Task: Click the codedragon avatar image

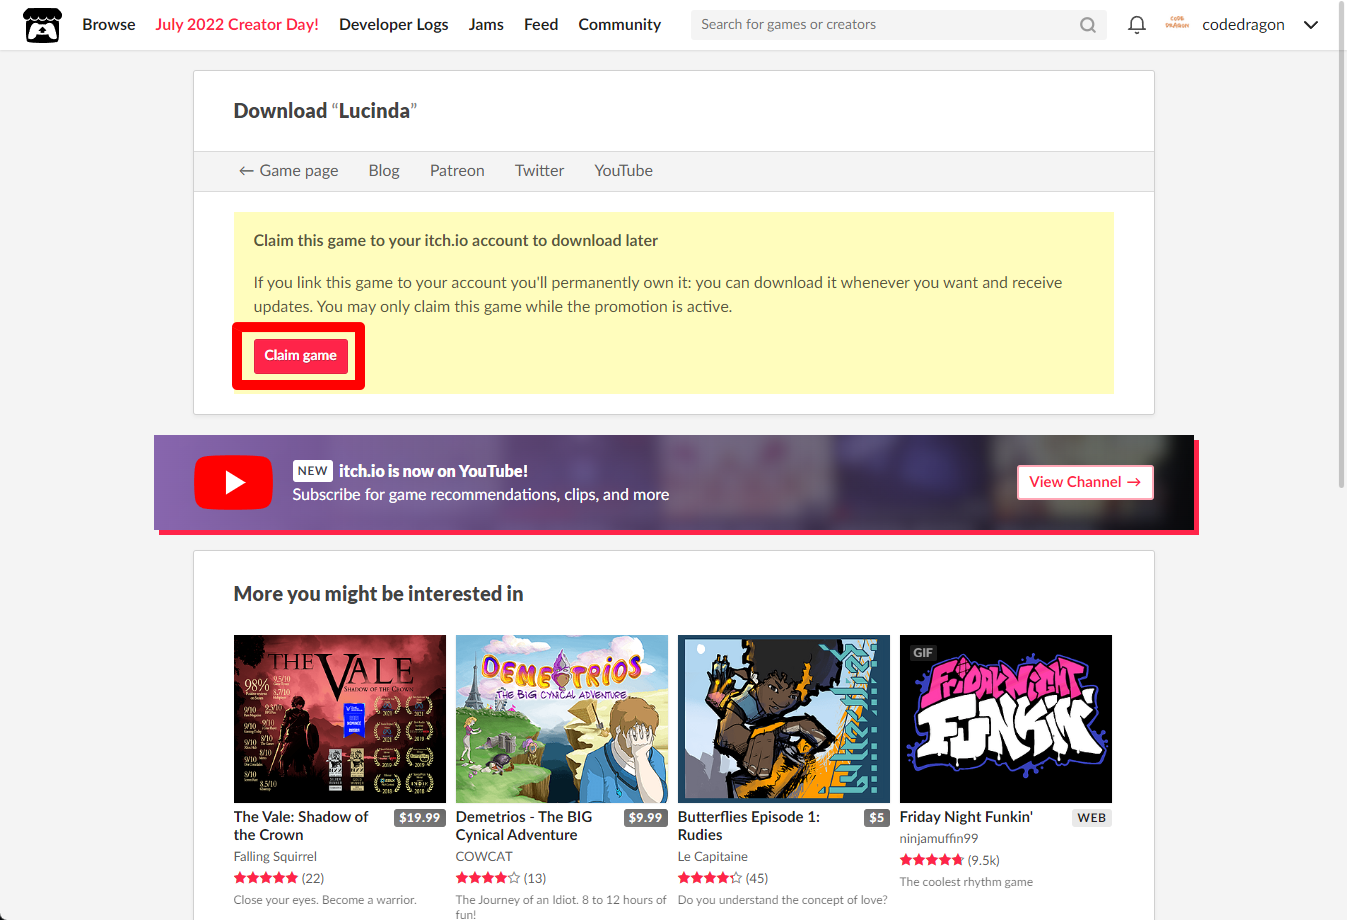Action: [1177, 24]
